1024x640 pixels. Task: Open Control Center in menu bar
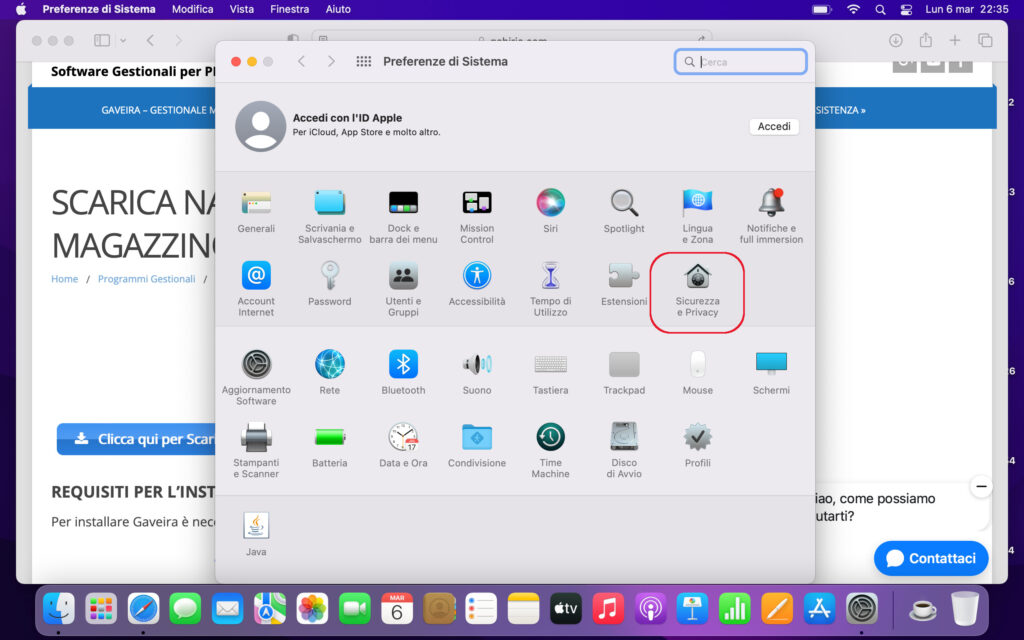click(906, 9)
